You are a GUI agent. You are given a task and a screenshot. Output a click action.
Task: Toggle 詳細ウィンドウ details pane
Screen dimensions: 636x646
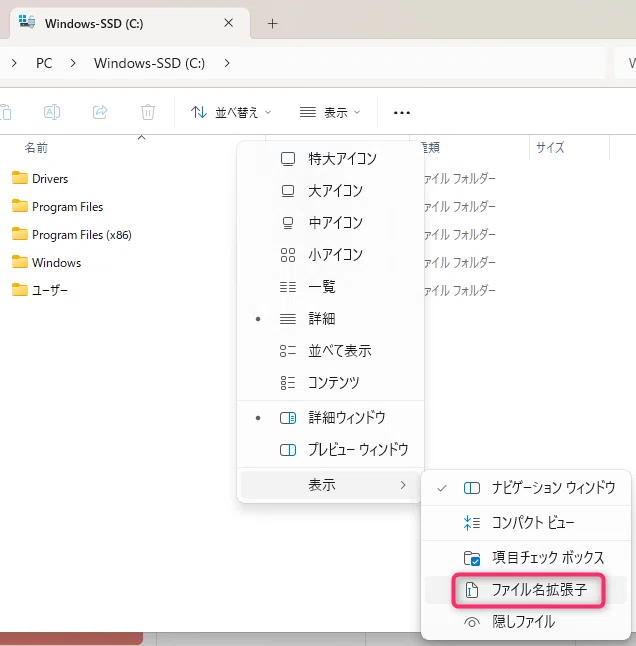pyautogui.click(x=330, y=418)
